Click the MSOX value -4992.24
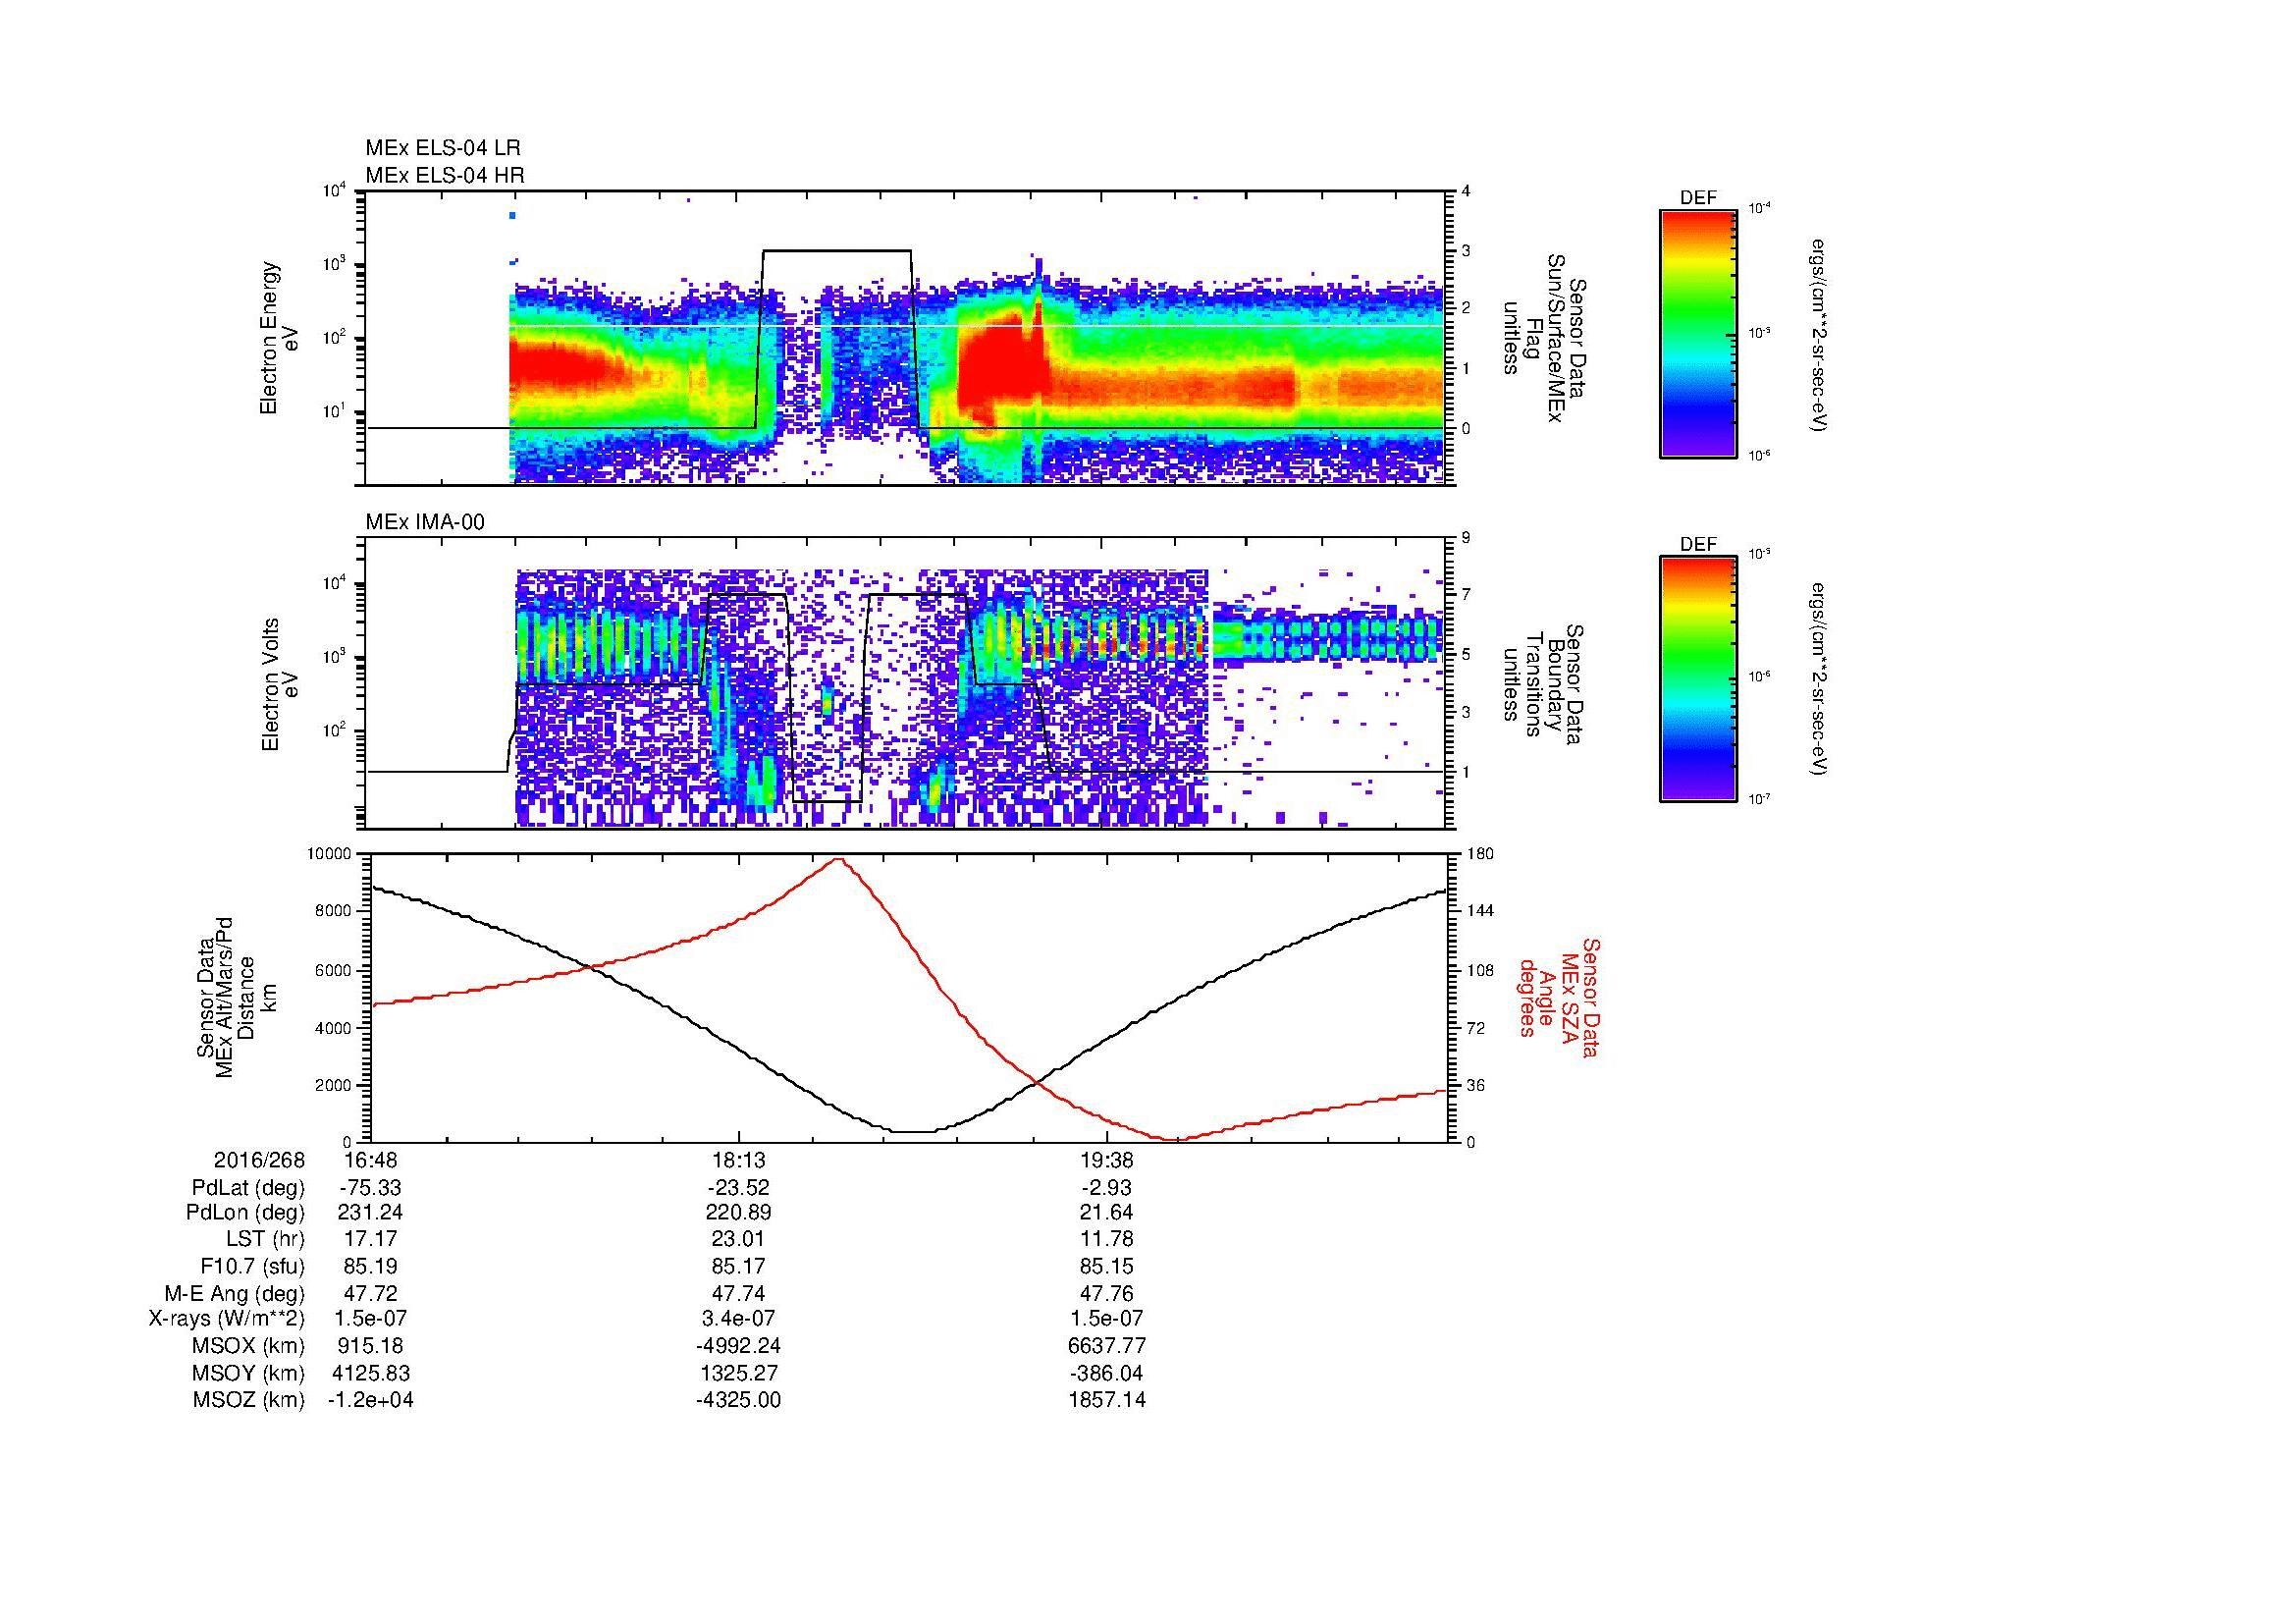2296x1623 pixels. tap(739, 1346)
